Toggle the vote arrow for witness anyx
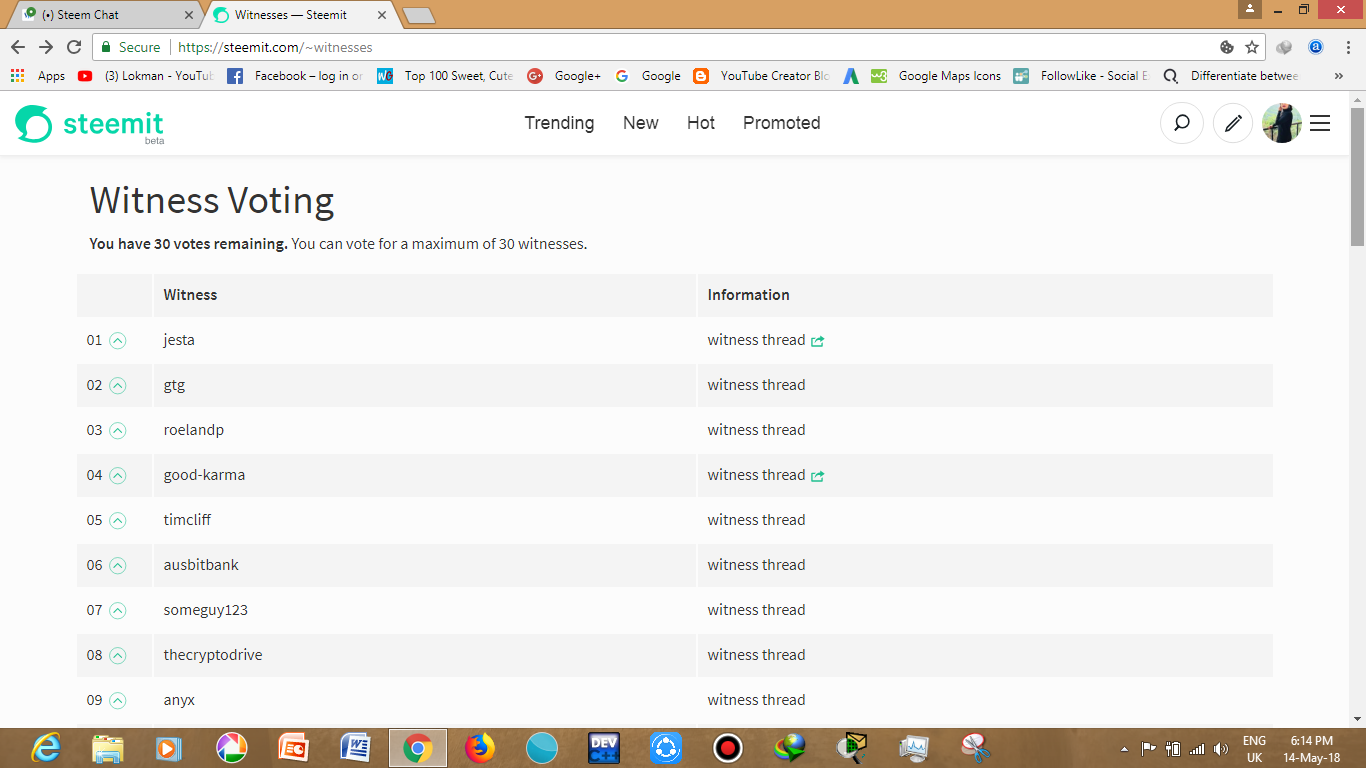The image size is (1366, 768). point(117,701)
